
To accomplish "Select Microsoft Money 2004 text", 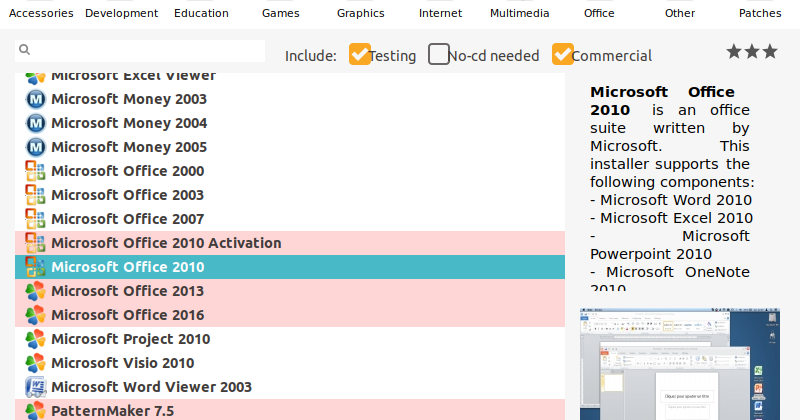I will [x=129, y=123].
